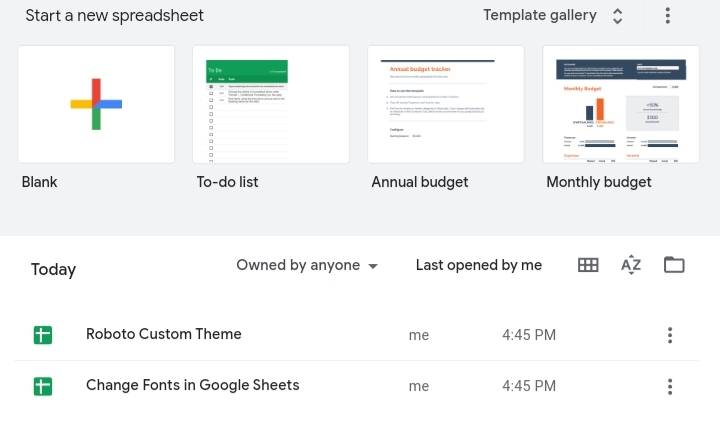The height and width of the screenshot is (426, 720).
Task: Open the Monthly budget template thumbnail
Action: pos(621,104)
